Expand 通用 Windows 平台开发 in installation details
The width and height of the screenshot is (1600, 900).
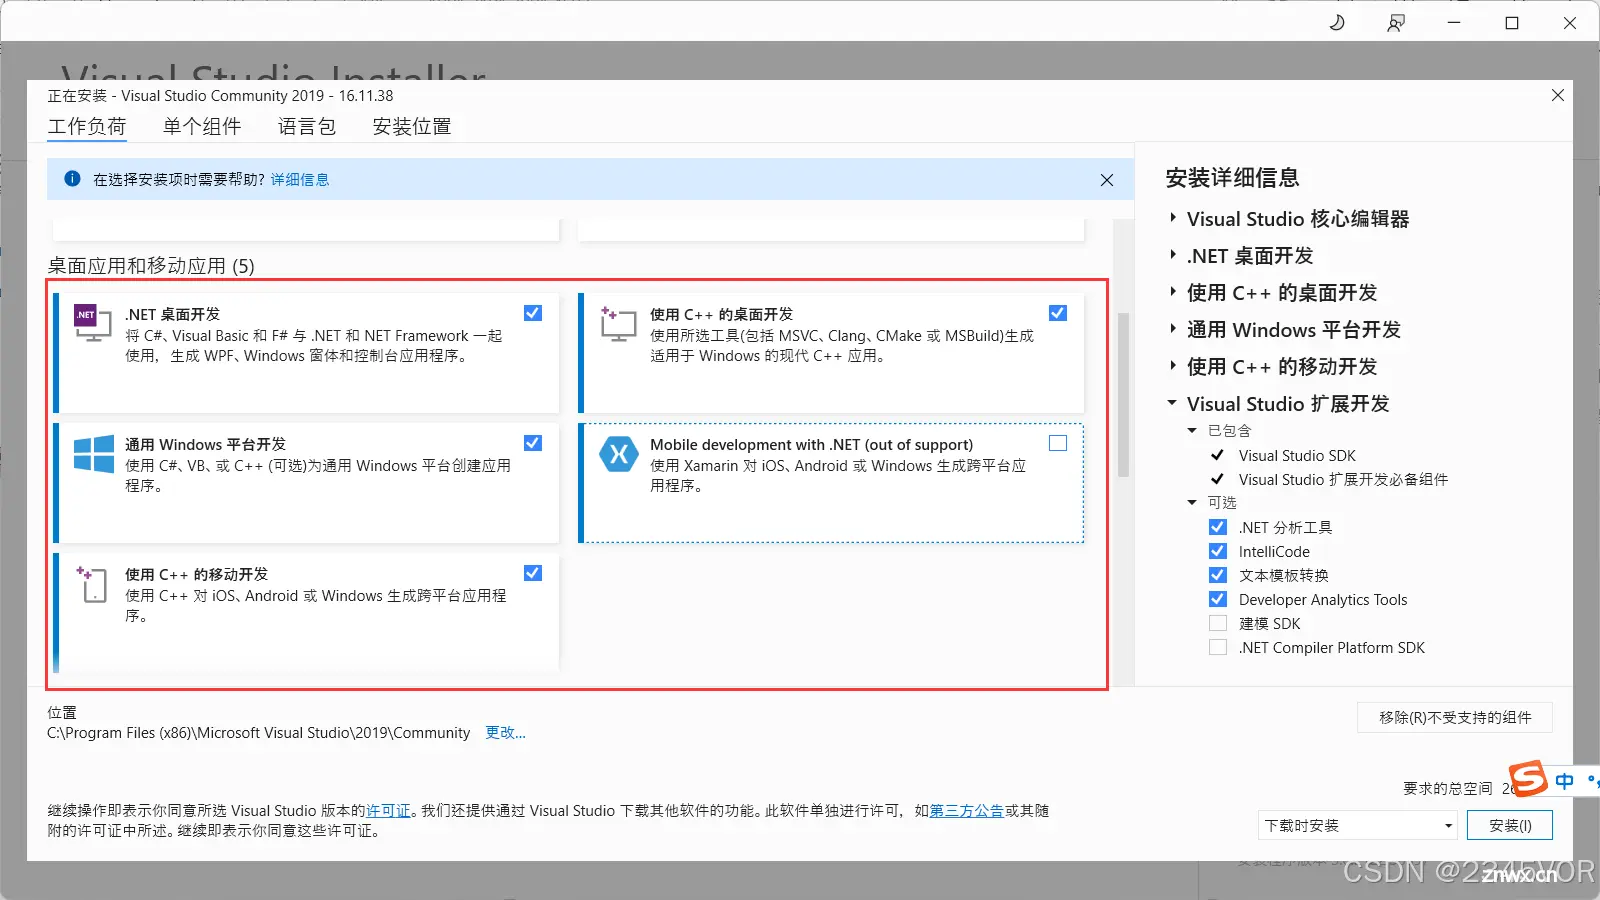point(1173,329)
